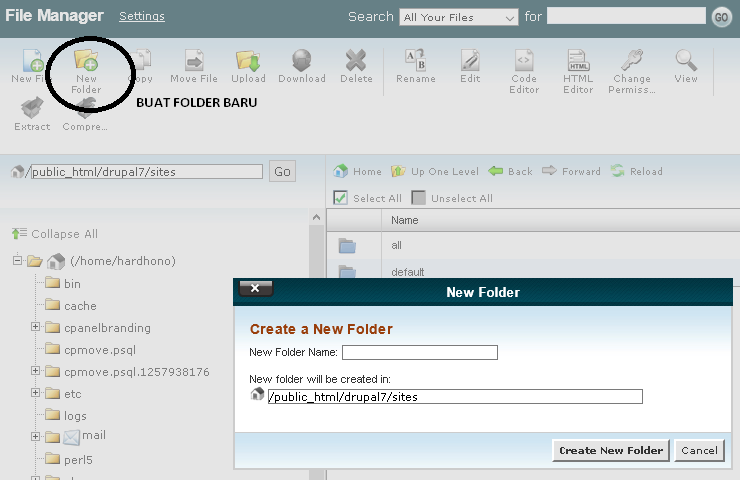Viewport: 740px width, 480px height.
Task: Open the Code Editor tool
Action: [524, 64]
